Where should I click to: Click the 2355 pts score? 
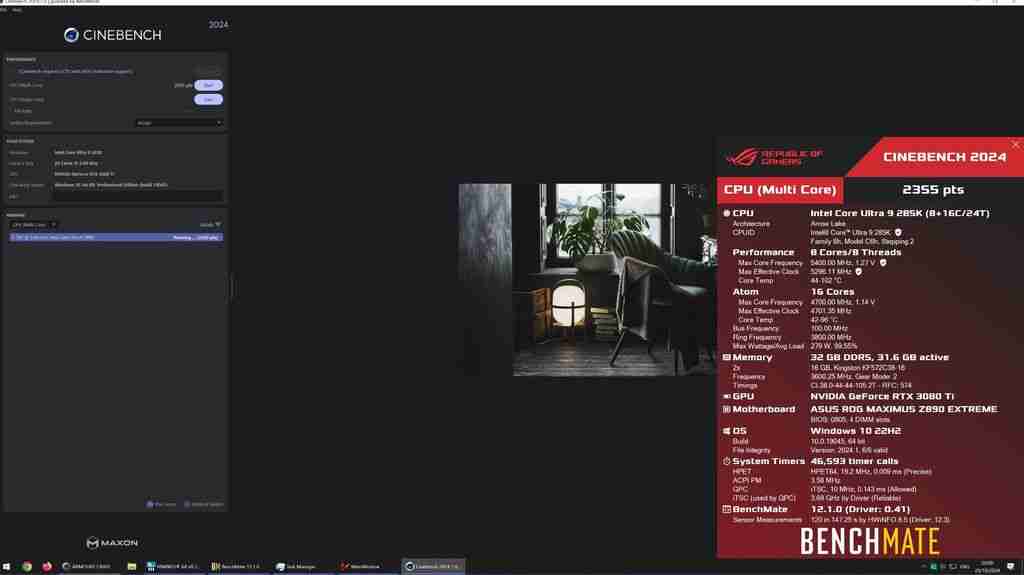tap(933, 189)
